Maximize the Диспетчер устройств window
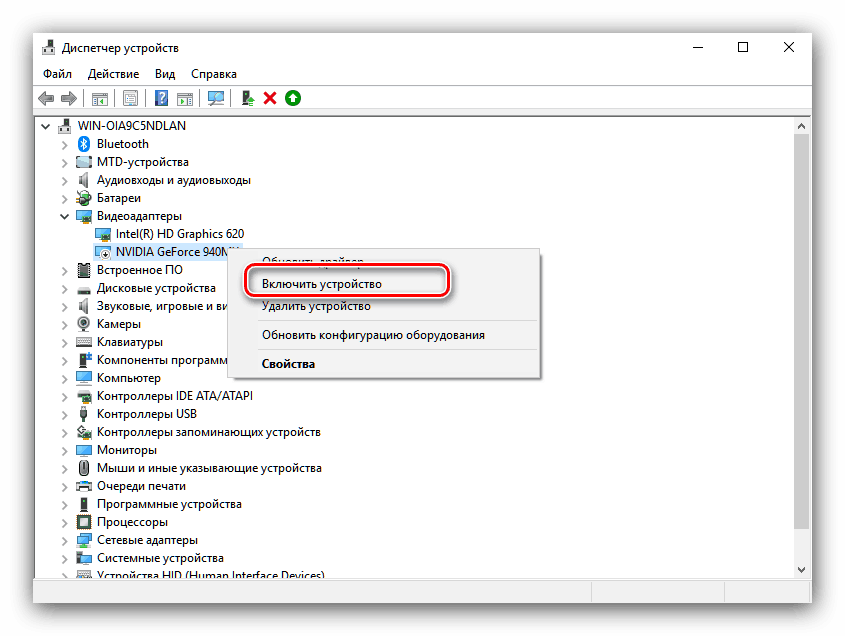Viewport: 845px width, 636px height. 743,47
